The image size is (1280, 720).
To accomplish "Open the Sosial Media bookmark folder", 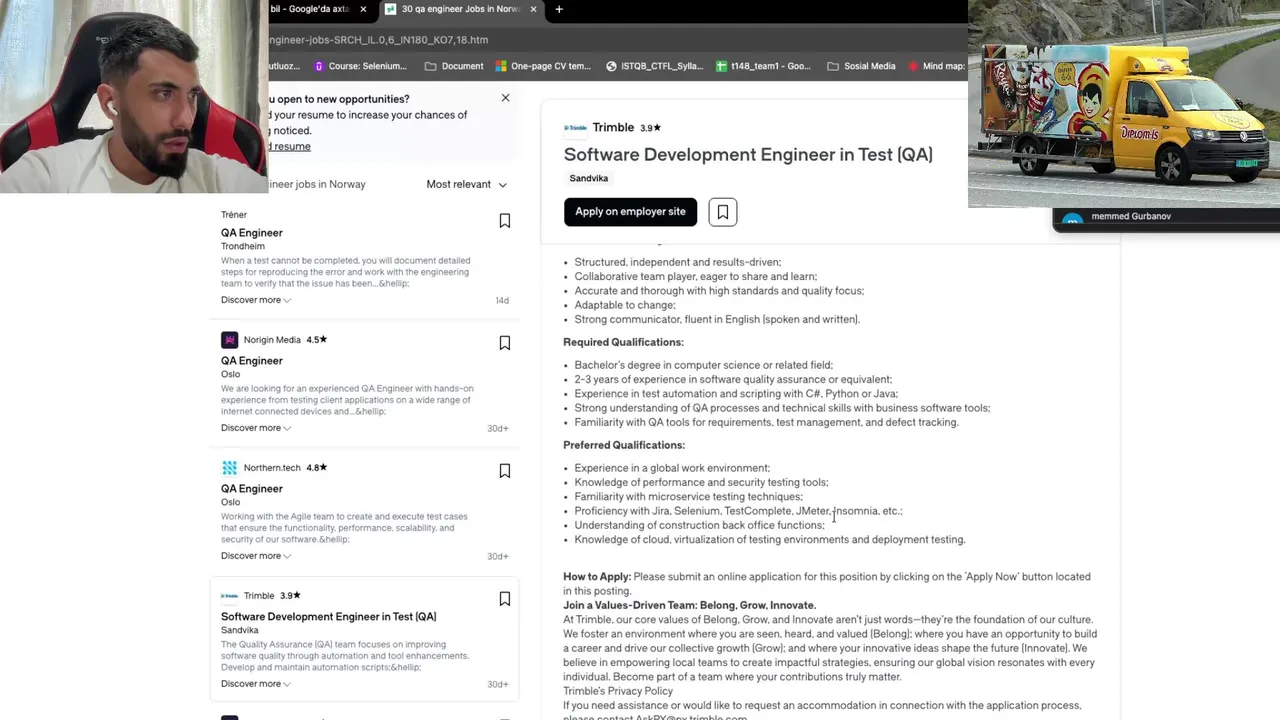I will [861, 66].
